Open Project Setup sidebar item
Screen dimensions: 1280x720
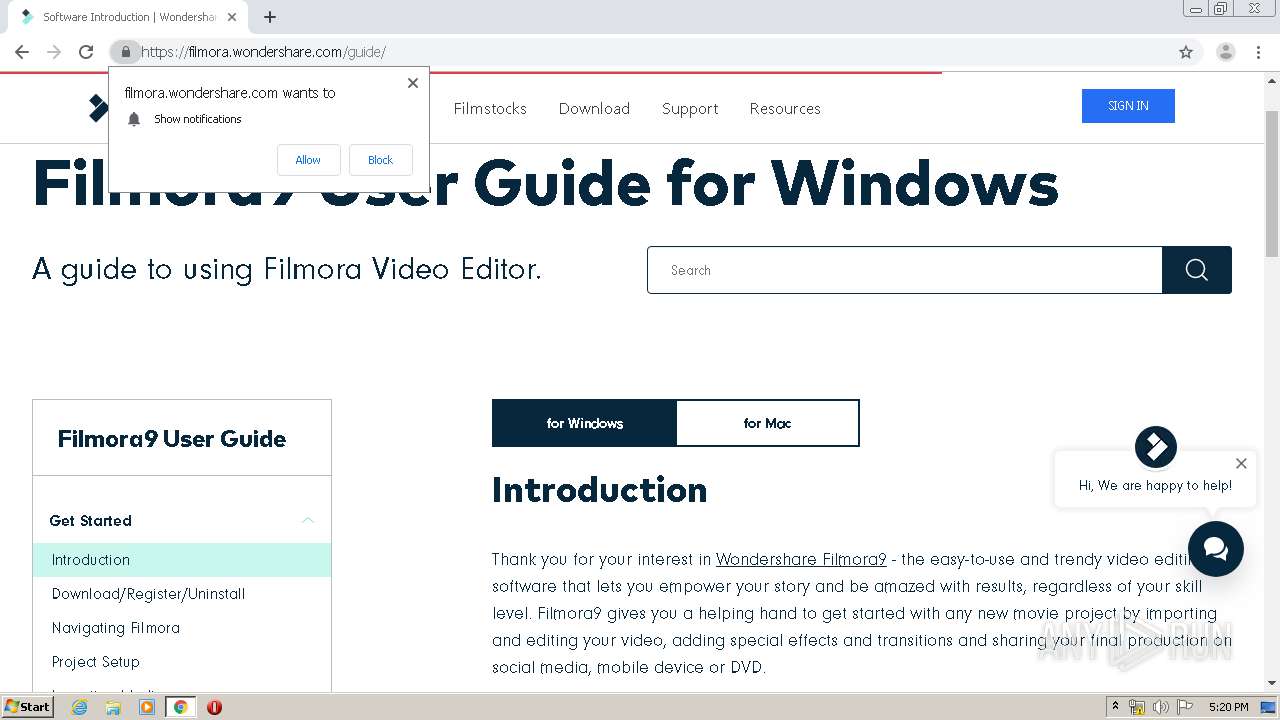[96, 662]
